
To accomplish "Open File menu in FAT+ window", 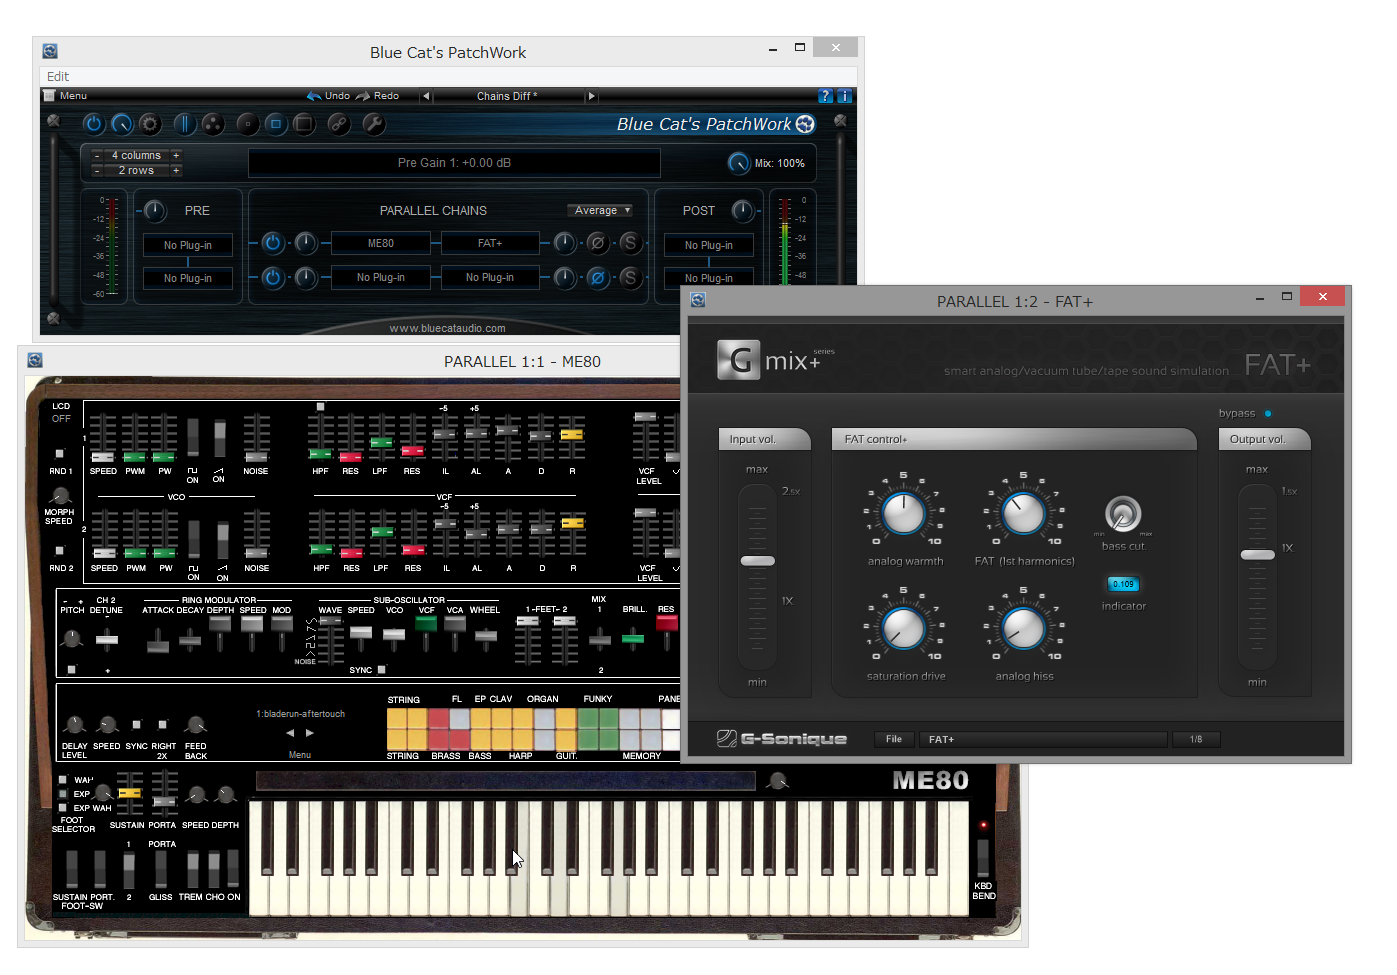I will (x=894, y=739).
